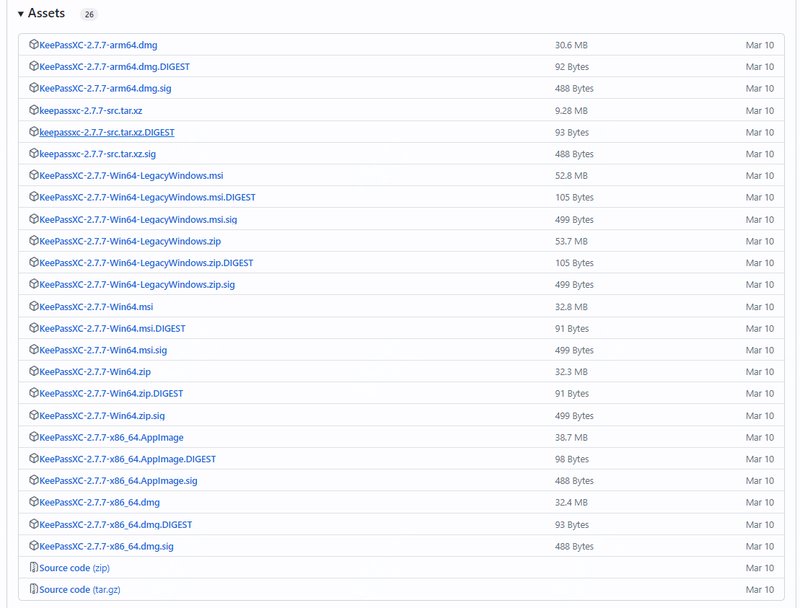Image resolution: width=800 pixels, height=608 pixels.
Task: Open KeePassXC-2.7.7-x86_64.AppImage.DIGEST link
Action: point(127,459)
